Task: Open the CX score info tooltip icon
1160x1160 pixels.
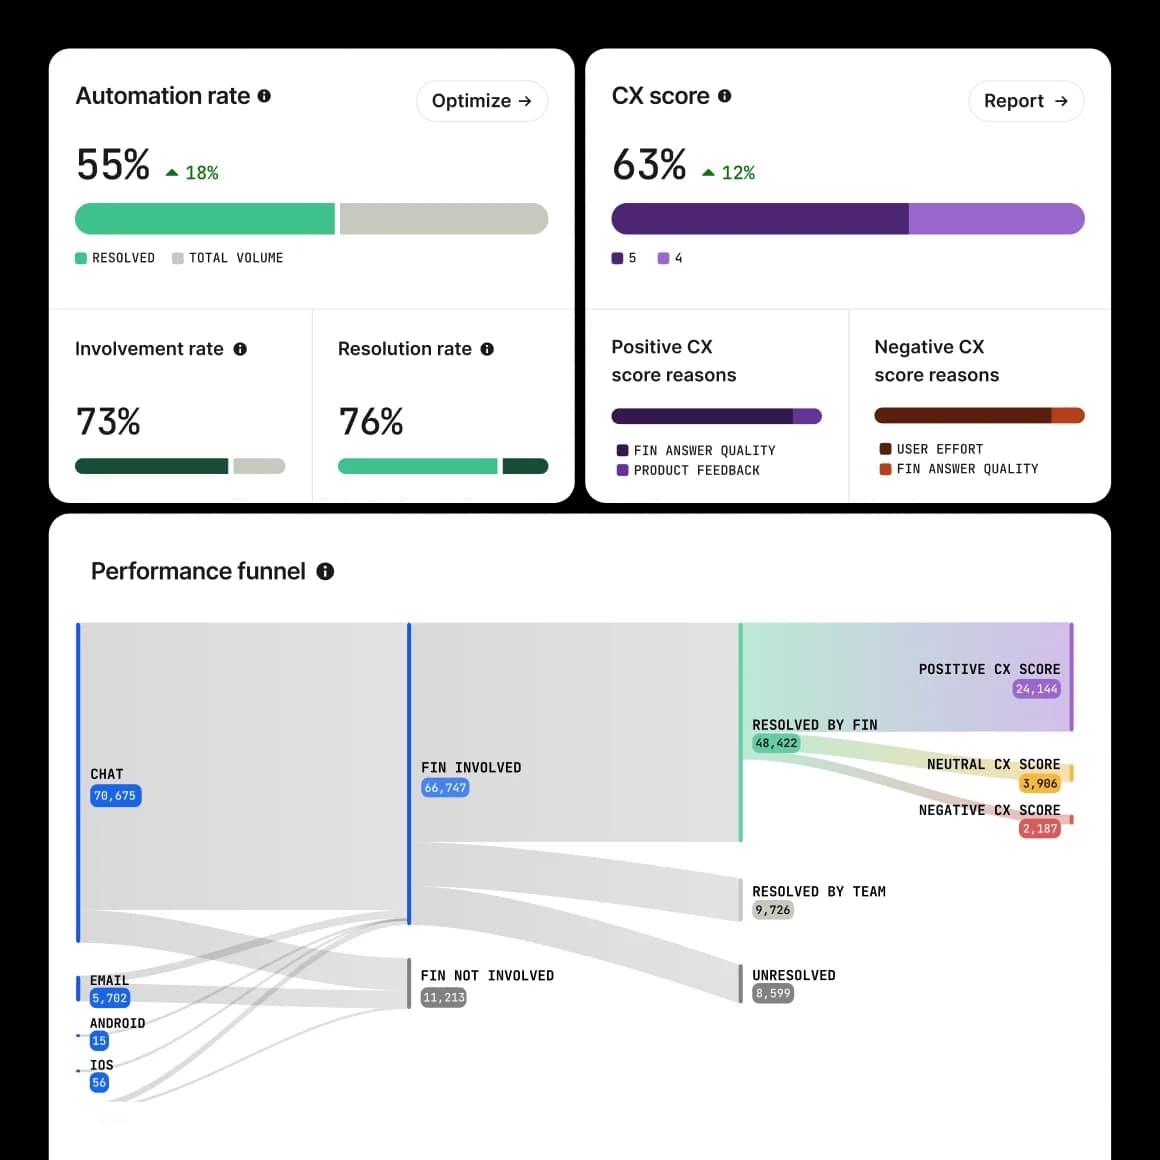Action: pyautogui.click(x=723, y=95)
